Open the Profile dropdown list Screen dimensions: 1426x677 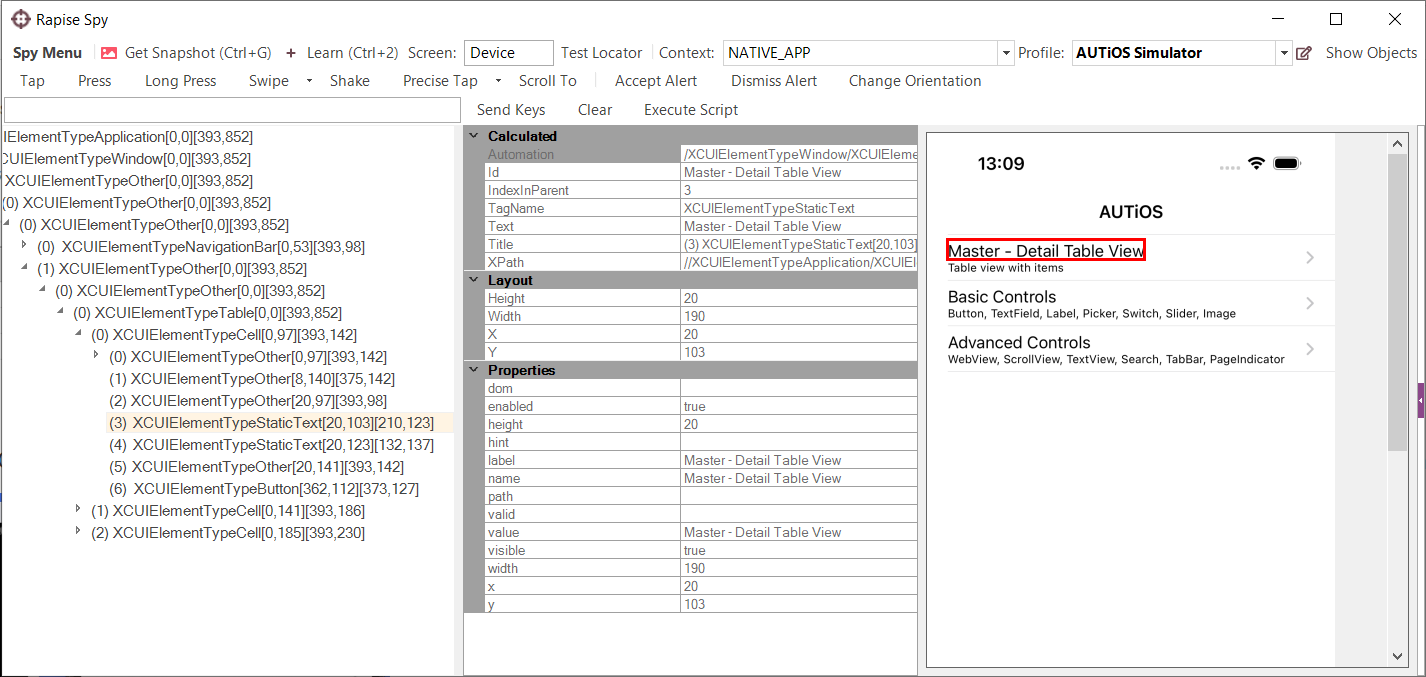coord(1284,53)
